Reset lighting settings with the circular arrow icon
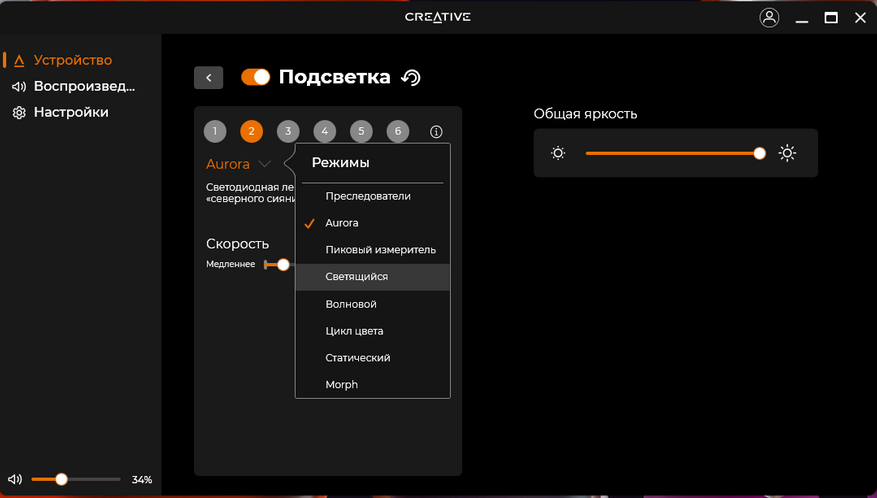 pyautogui.click(x=411, y=78)
